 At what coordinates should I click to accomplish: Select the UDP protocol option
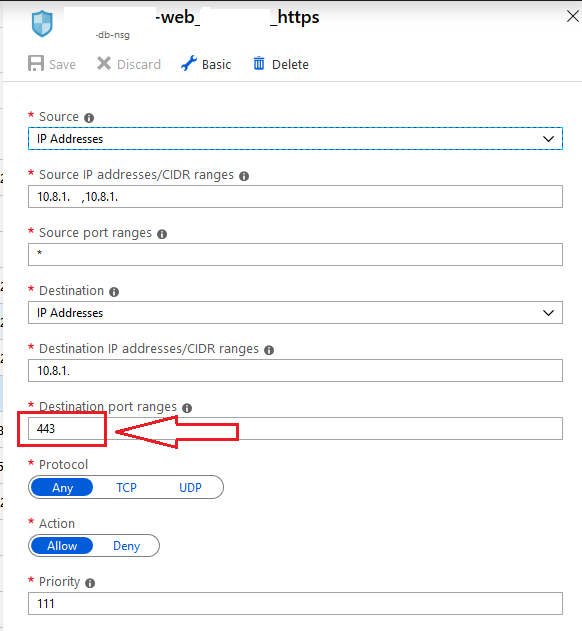point(190,487)
